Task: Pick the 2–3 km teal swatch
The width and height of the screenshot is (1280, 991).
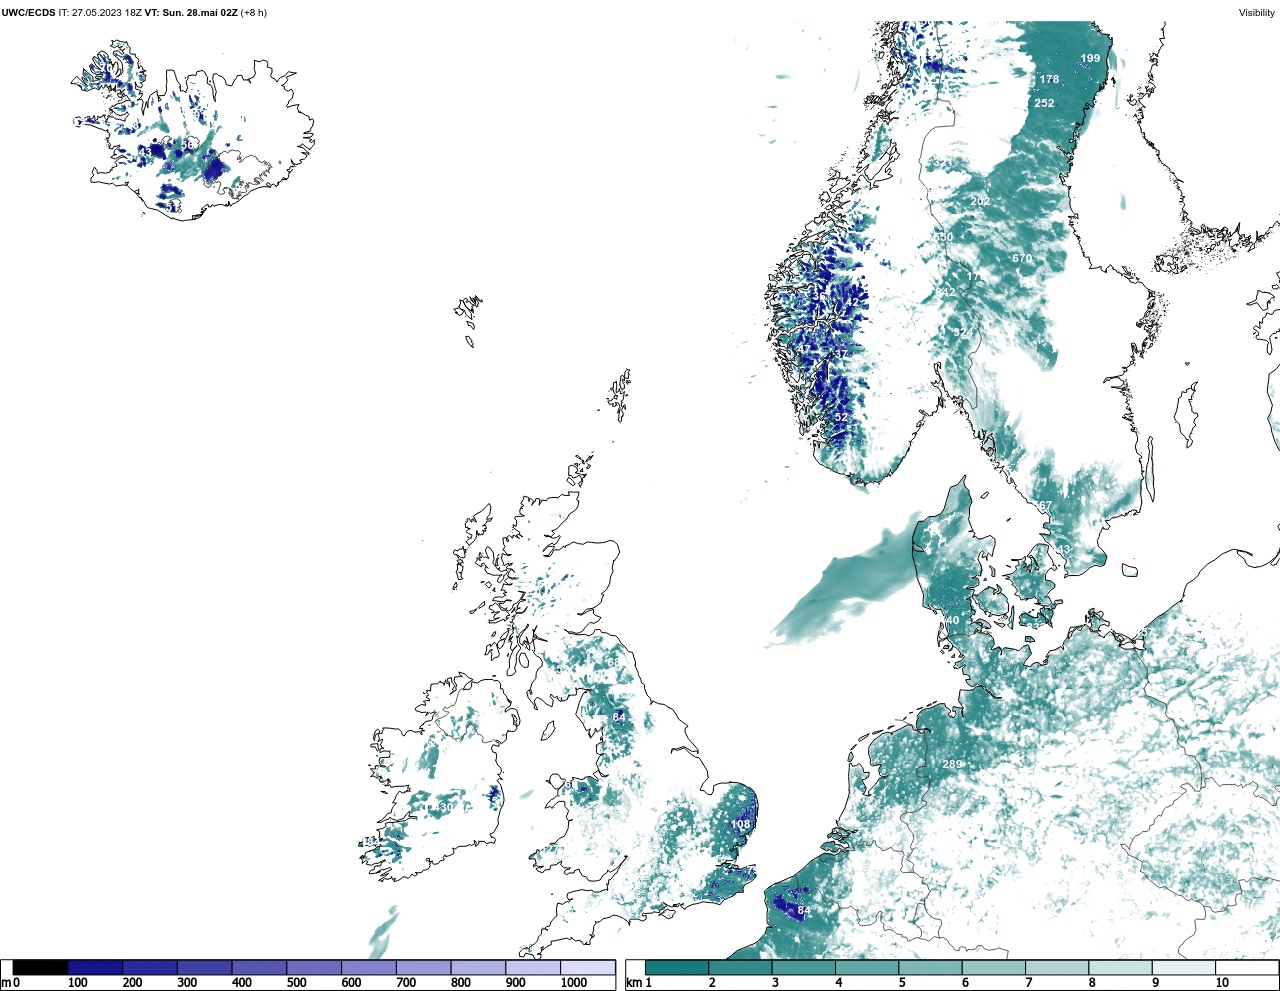Action: click(740, 967)
